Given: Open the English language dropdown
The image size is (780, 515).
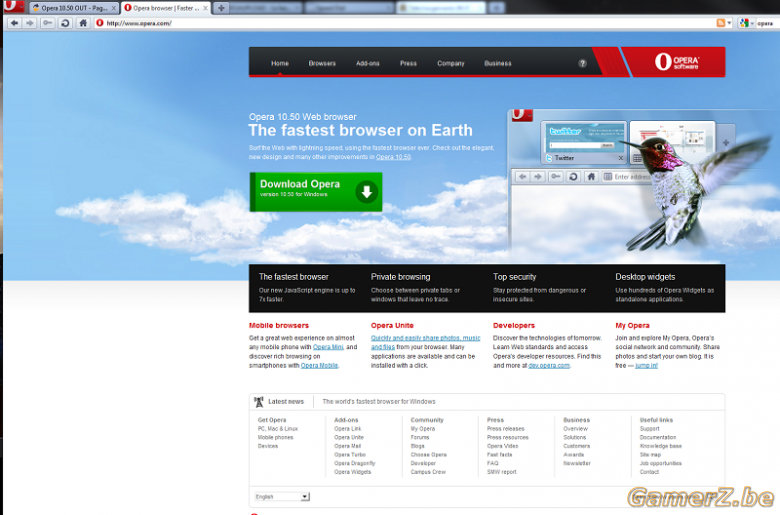Looking at the screenshot, I should click(x=282, y=497).
